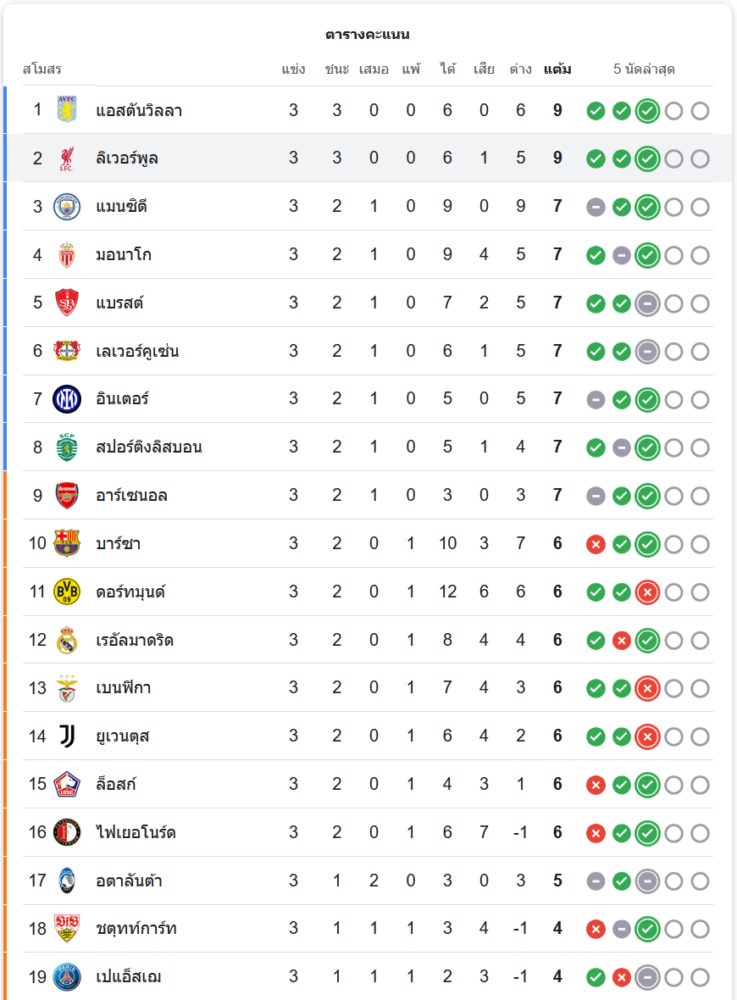
Task: Click the แต้ม points column header
Action: (558, 70)
